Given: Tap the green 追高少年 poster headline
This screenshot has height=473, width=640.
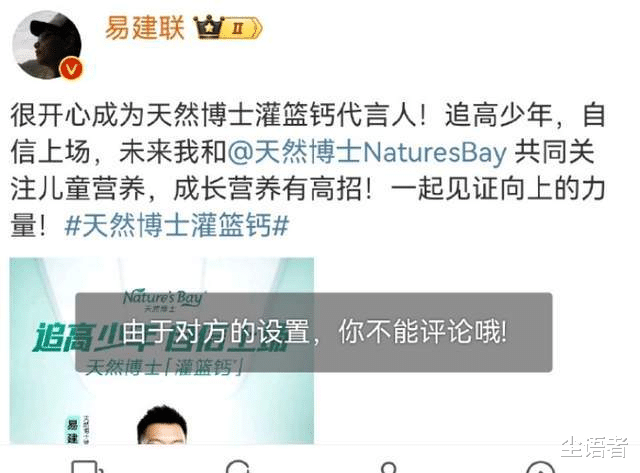Looking at the screenshot, I should [x=159, y=337].
